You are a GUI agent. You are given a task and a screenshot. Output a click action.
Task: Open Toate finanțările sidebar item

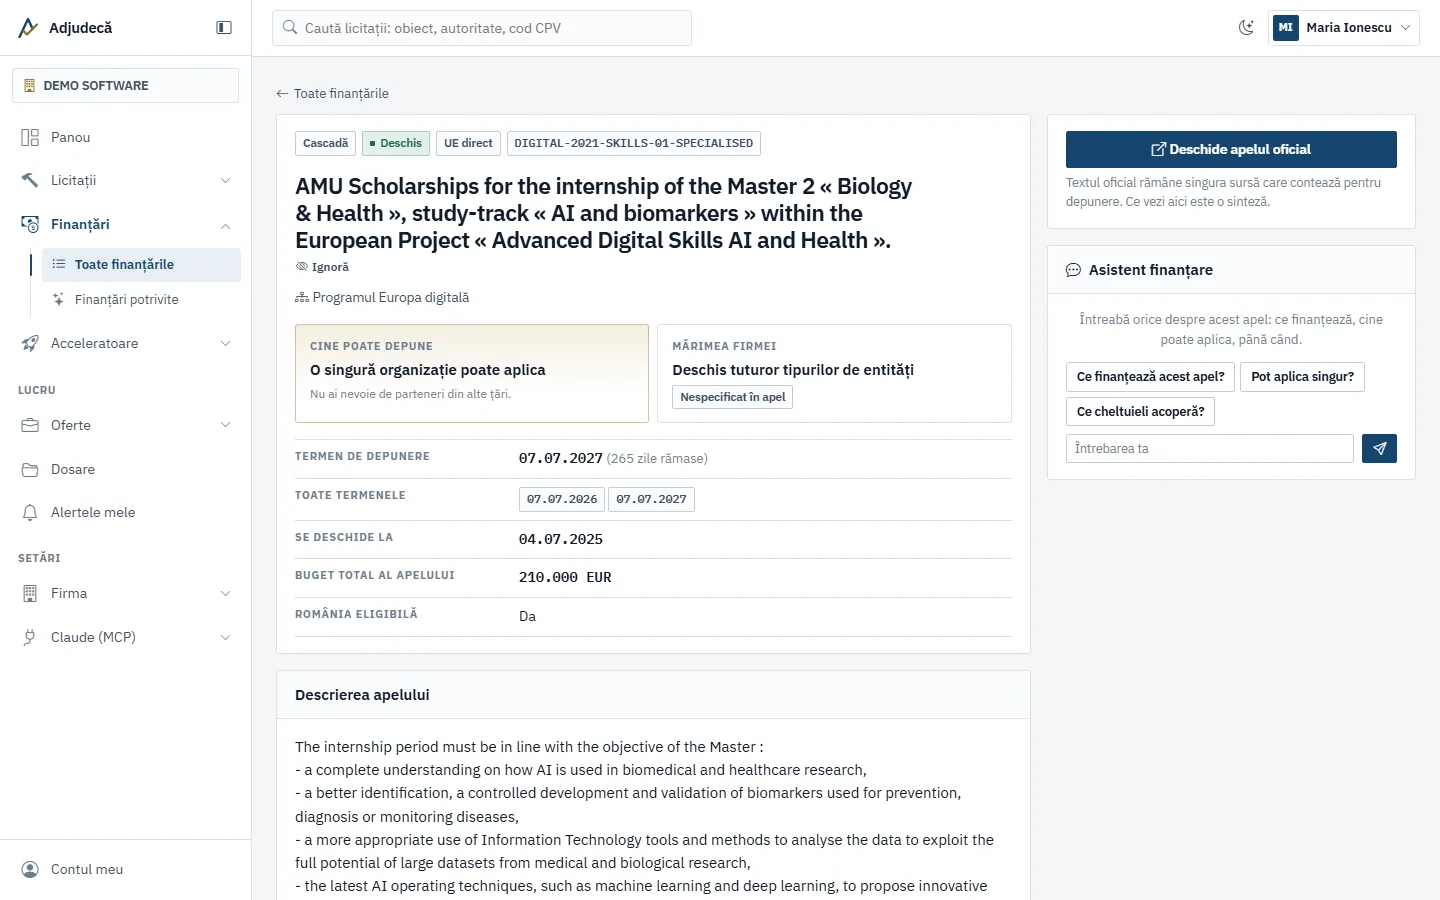pyautogui.click(x=141, y=264)
